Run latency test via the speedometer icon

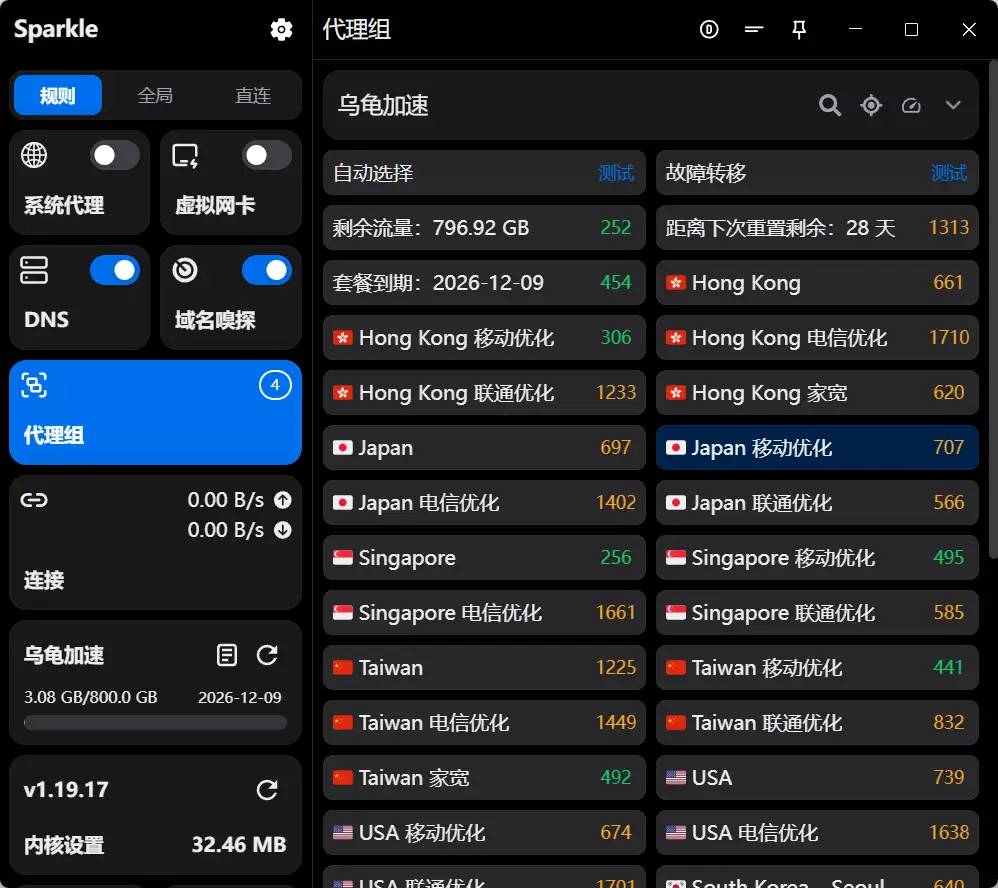coord(911,105)
